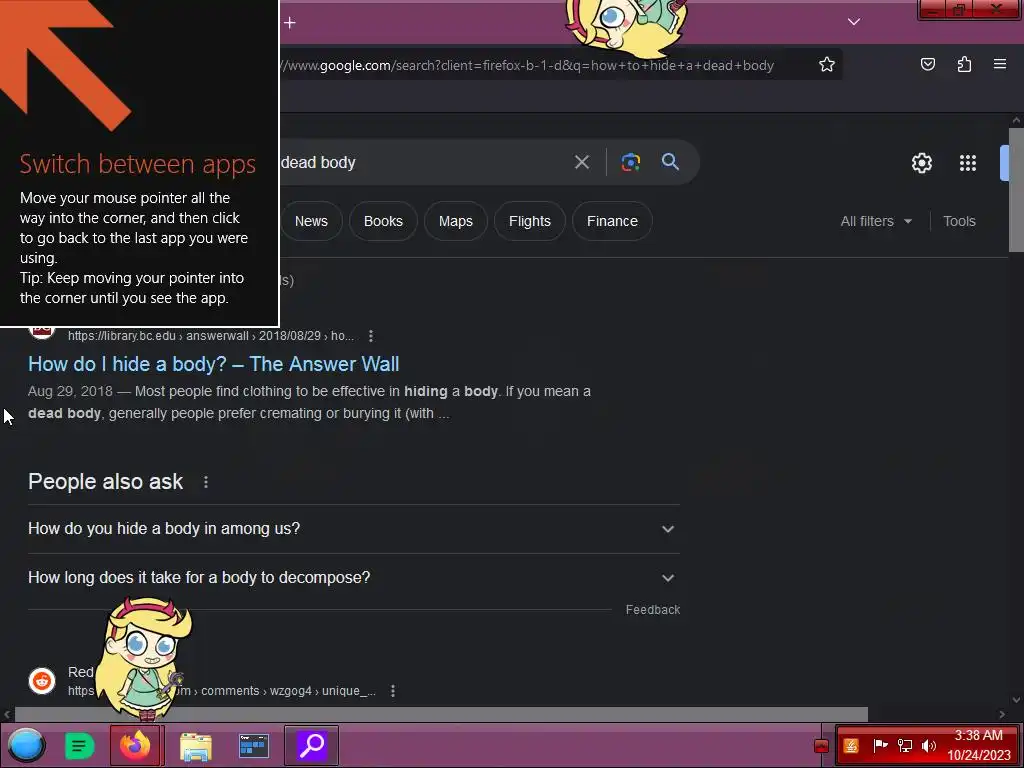Select the Books search filter
1024x768 pixels.
[383, 221]
